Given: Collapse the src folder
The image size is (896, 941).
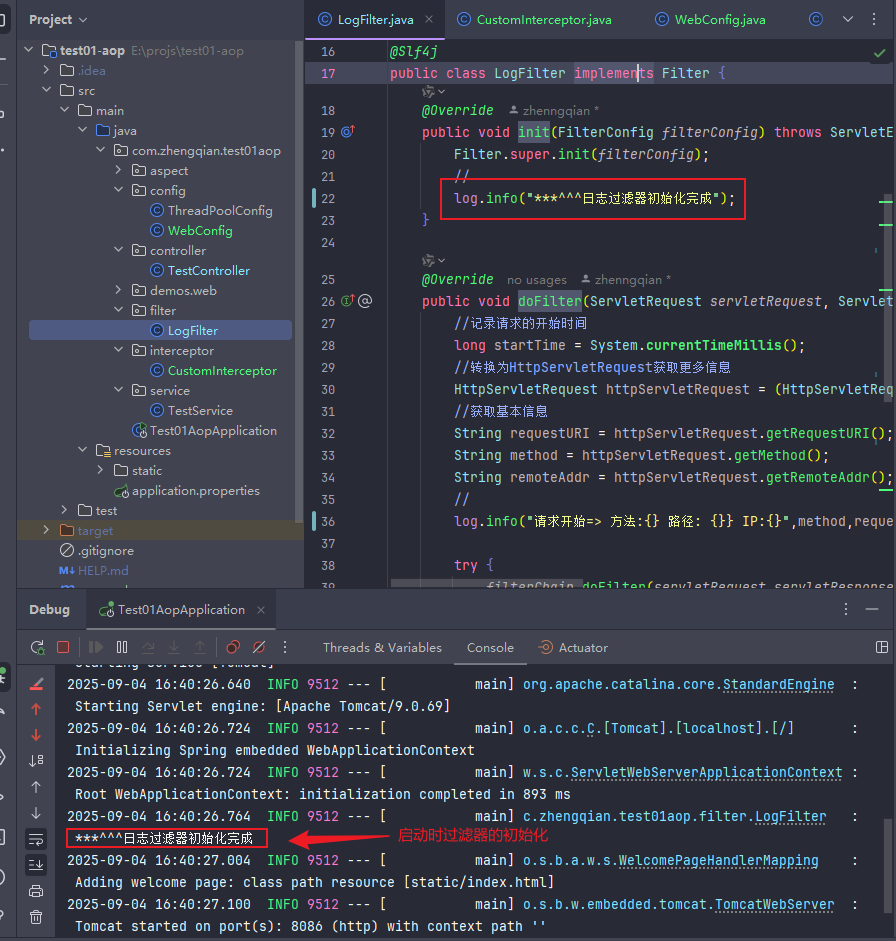Looking at the screenshot, I should pos(46,90).
